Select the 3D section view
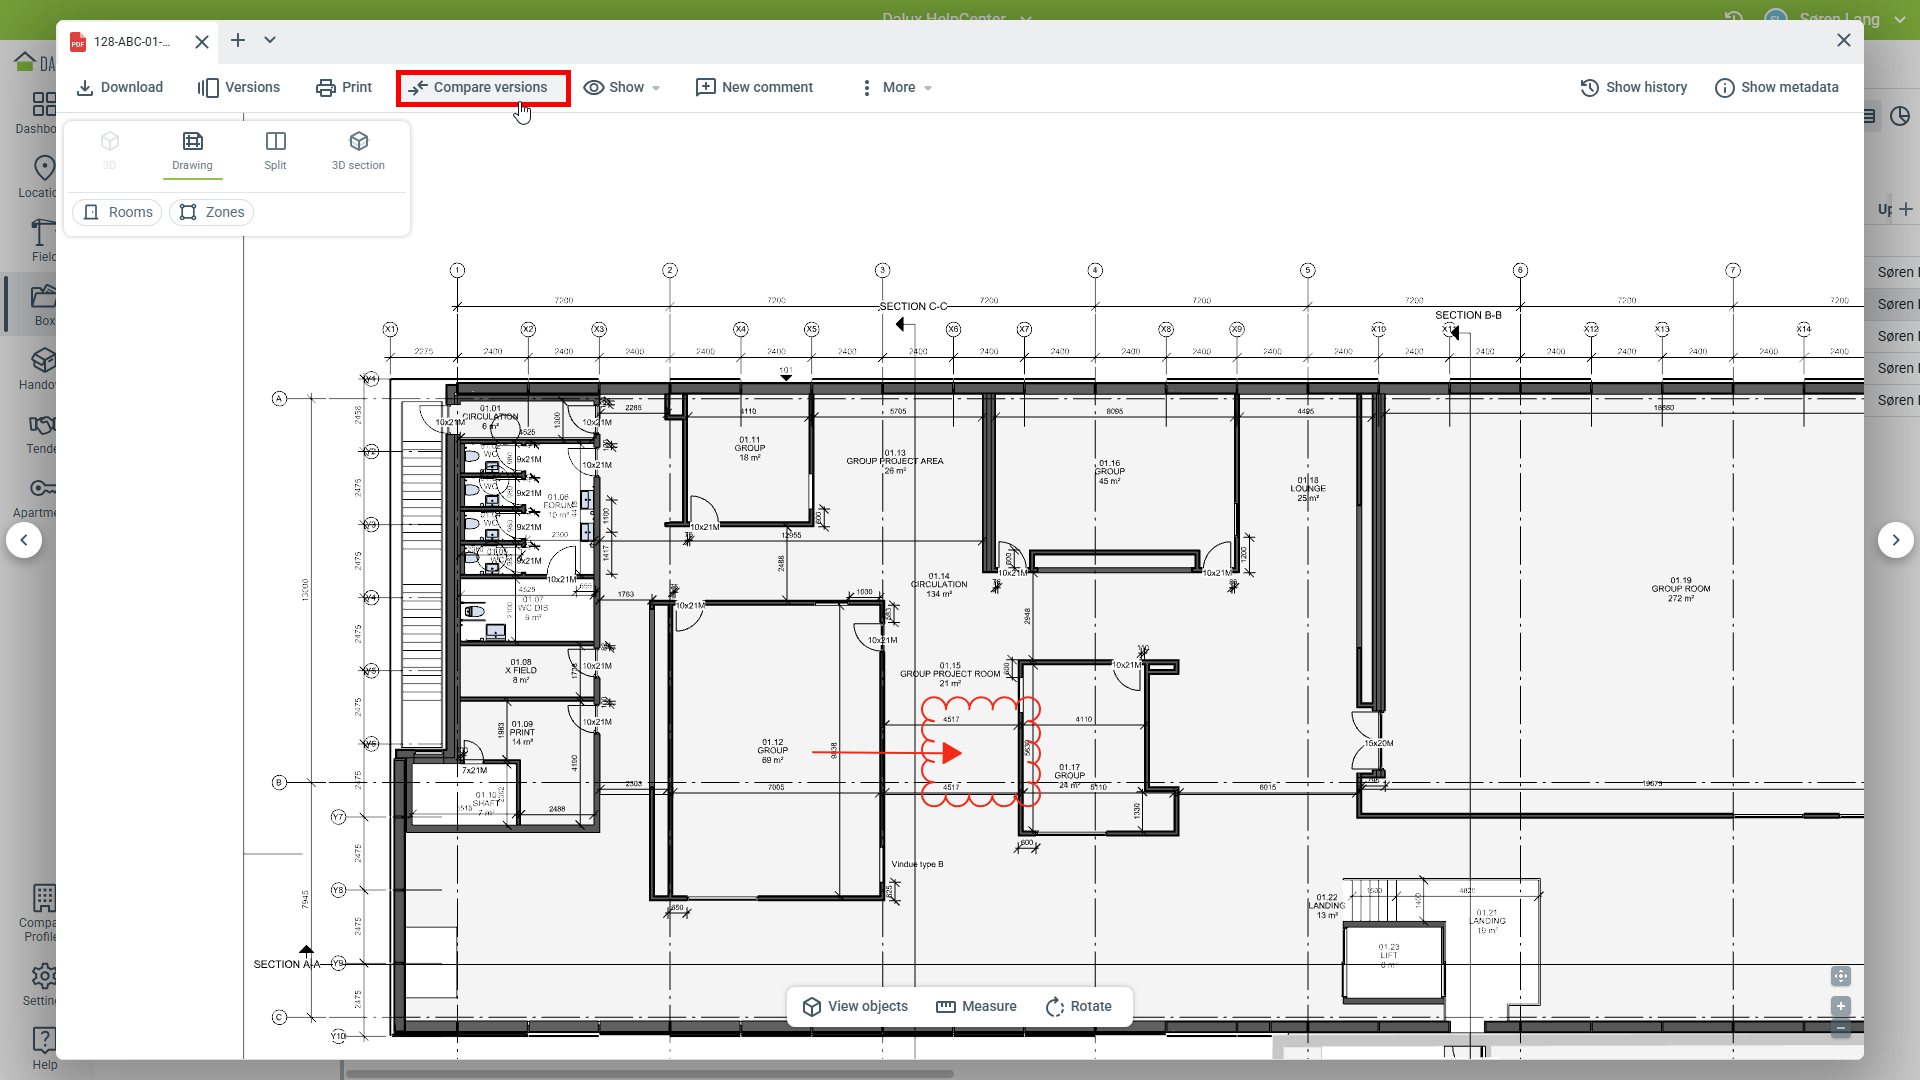 point(358,150)
